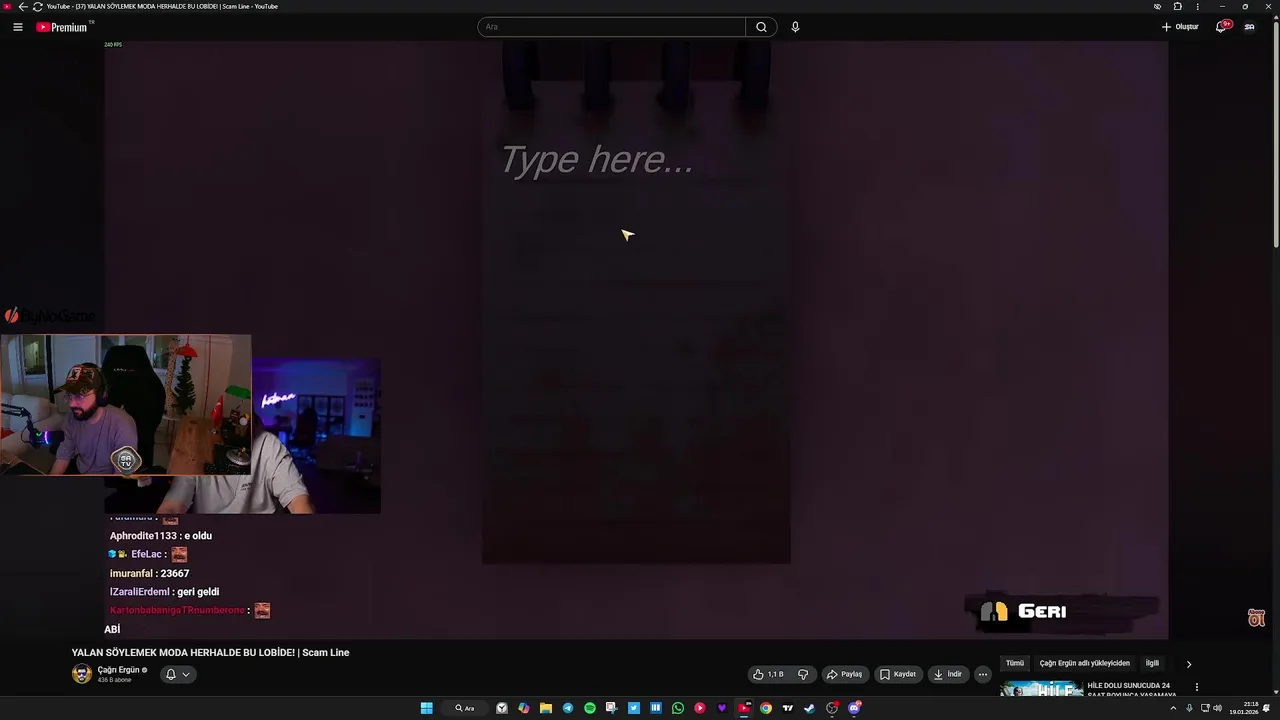The image size is (1280, 720).
Task: Dislike the video with thumbs down
Action: tap(802, 674)
